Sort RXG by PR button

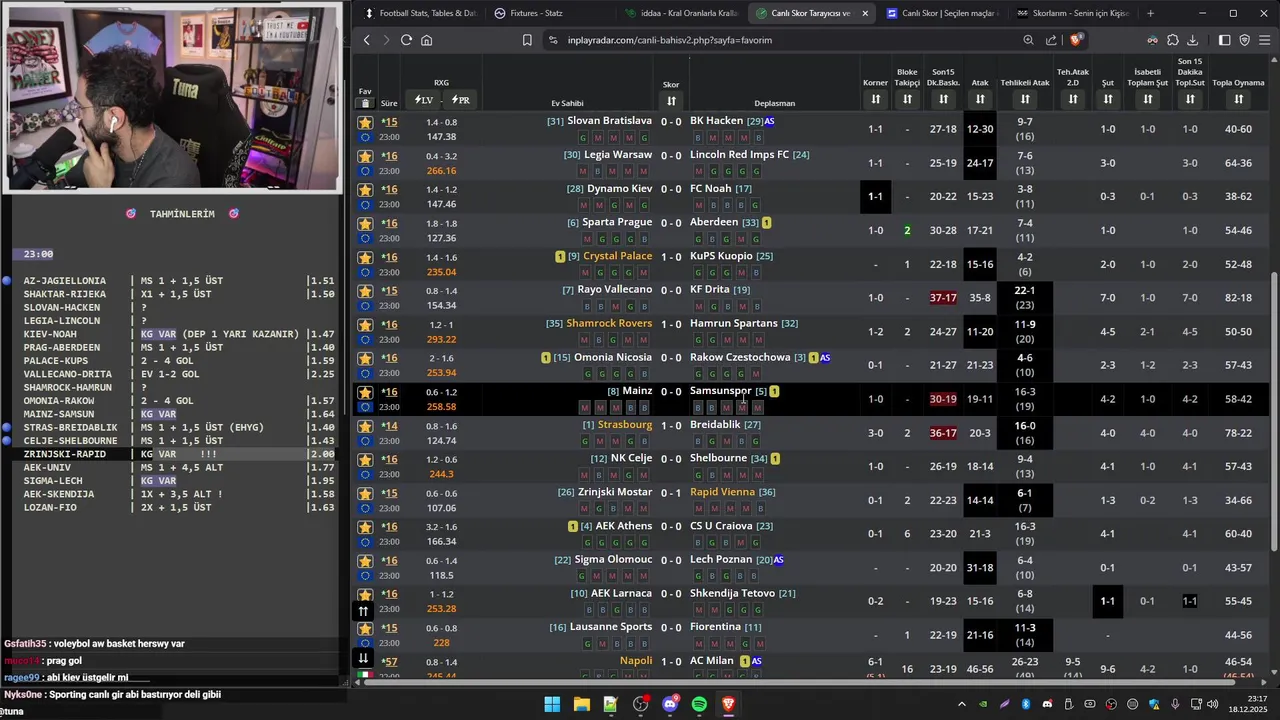461,100
